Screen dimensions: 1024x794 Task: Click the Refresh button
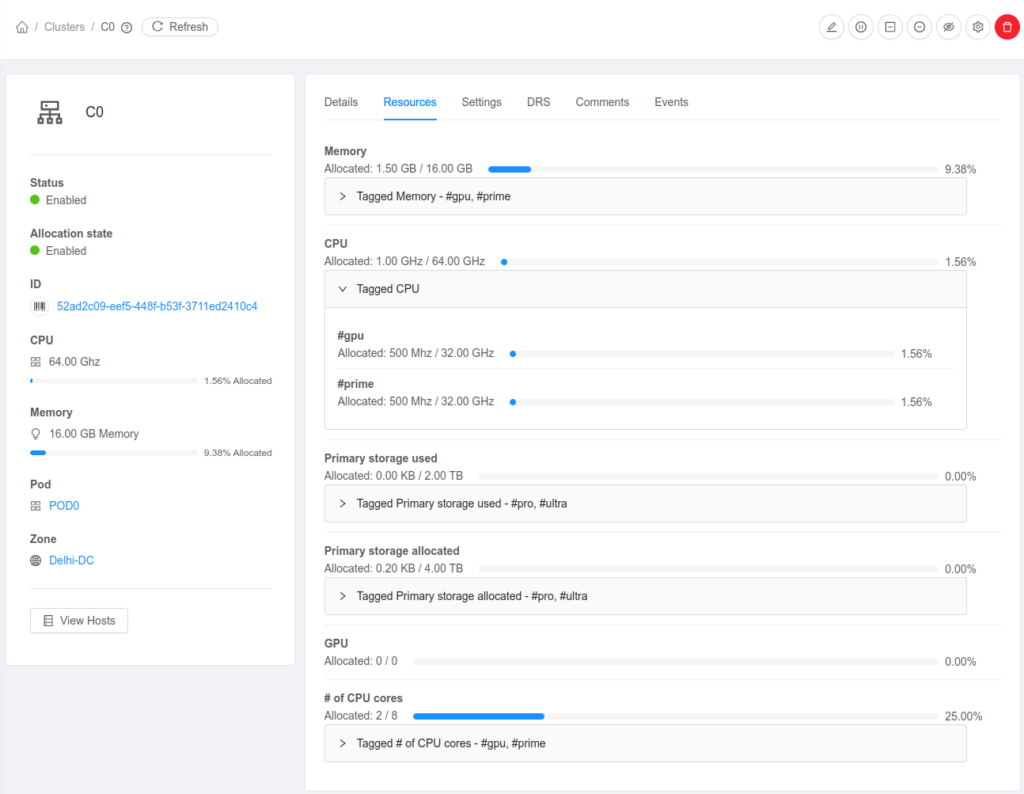click(x=180, y=27)
